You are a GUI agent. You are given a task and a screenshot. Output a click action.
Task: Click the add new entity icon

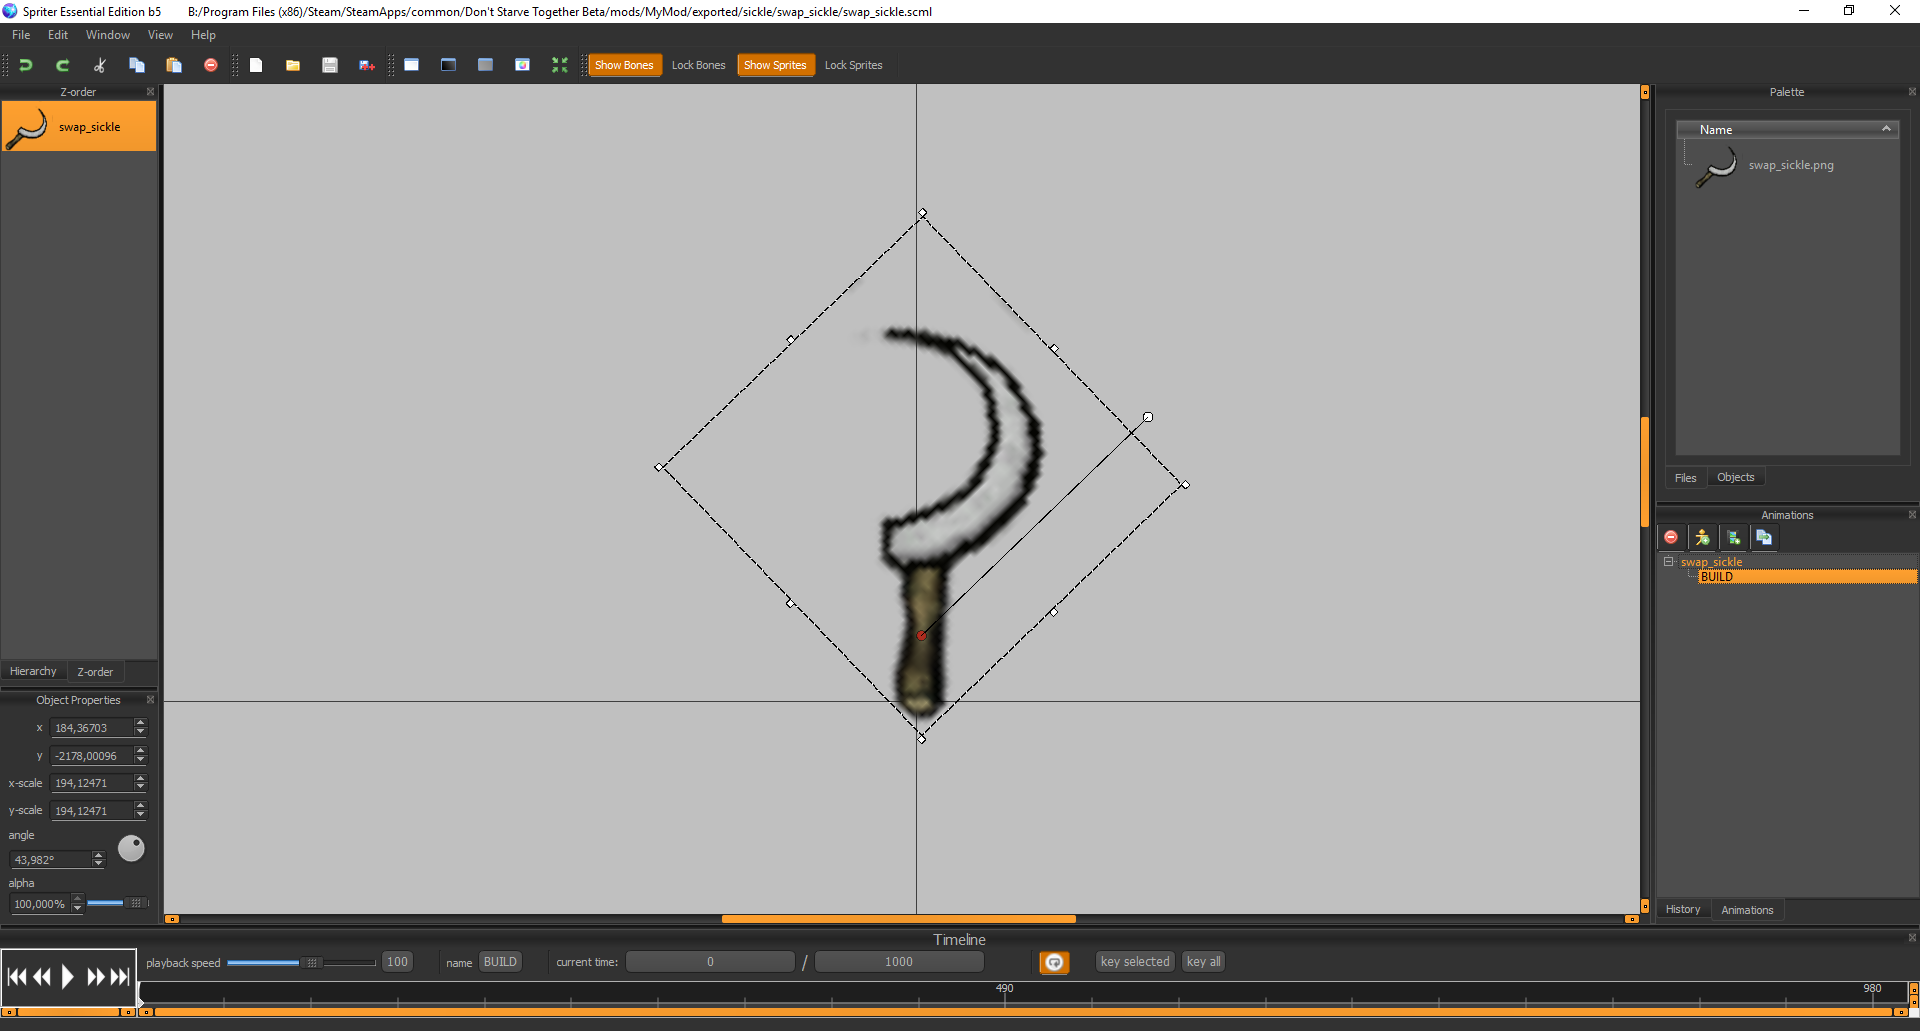coord(1702,538)
